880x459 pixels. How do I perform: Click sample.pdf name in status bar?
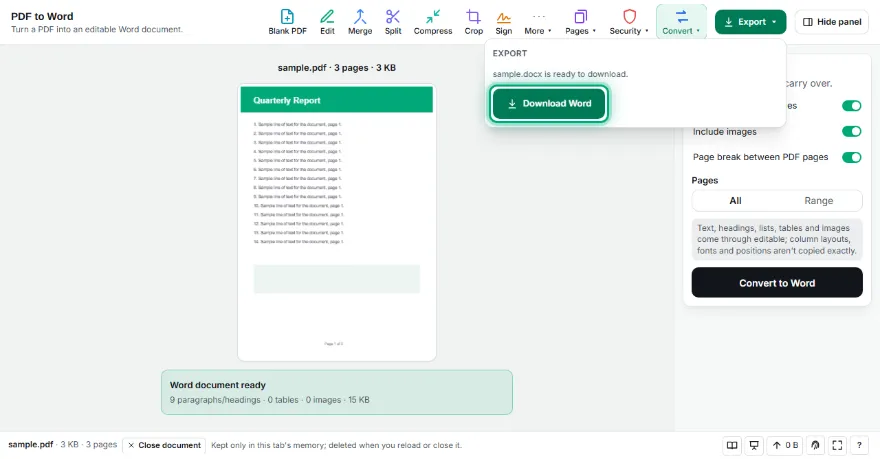(x=30, y=444)
